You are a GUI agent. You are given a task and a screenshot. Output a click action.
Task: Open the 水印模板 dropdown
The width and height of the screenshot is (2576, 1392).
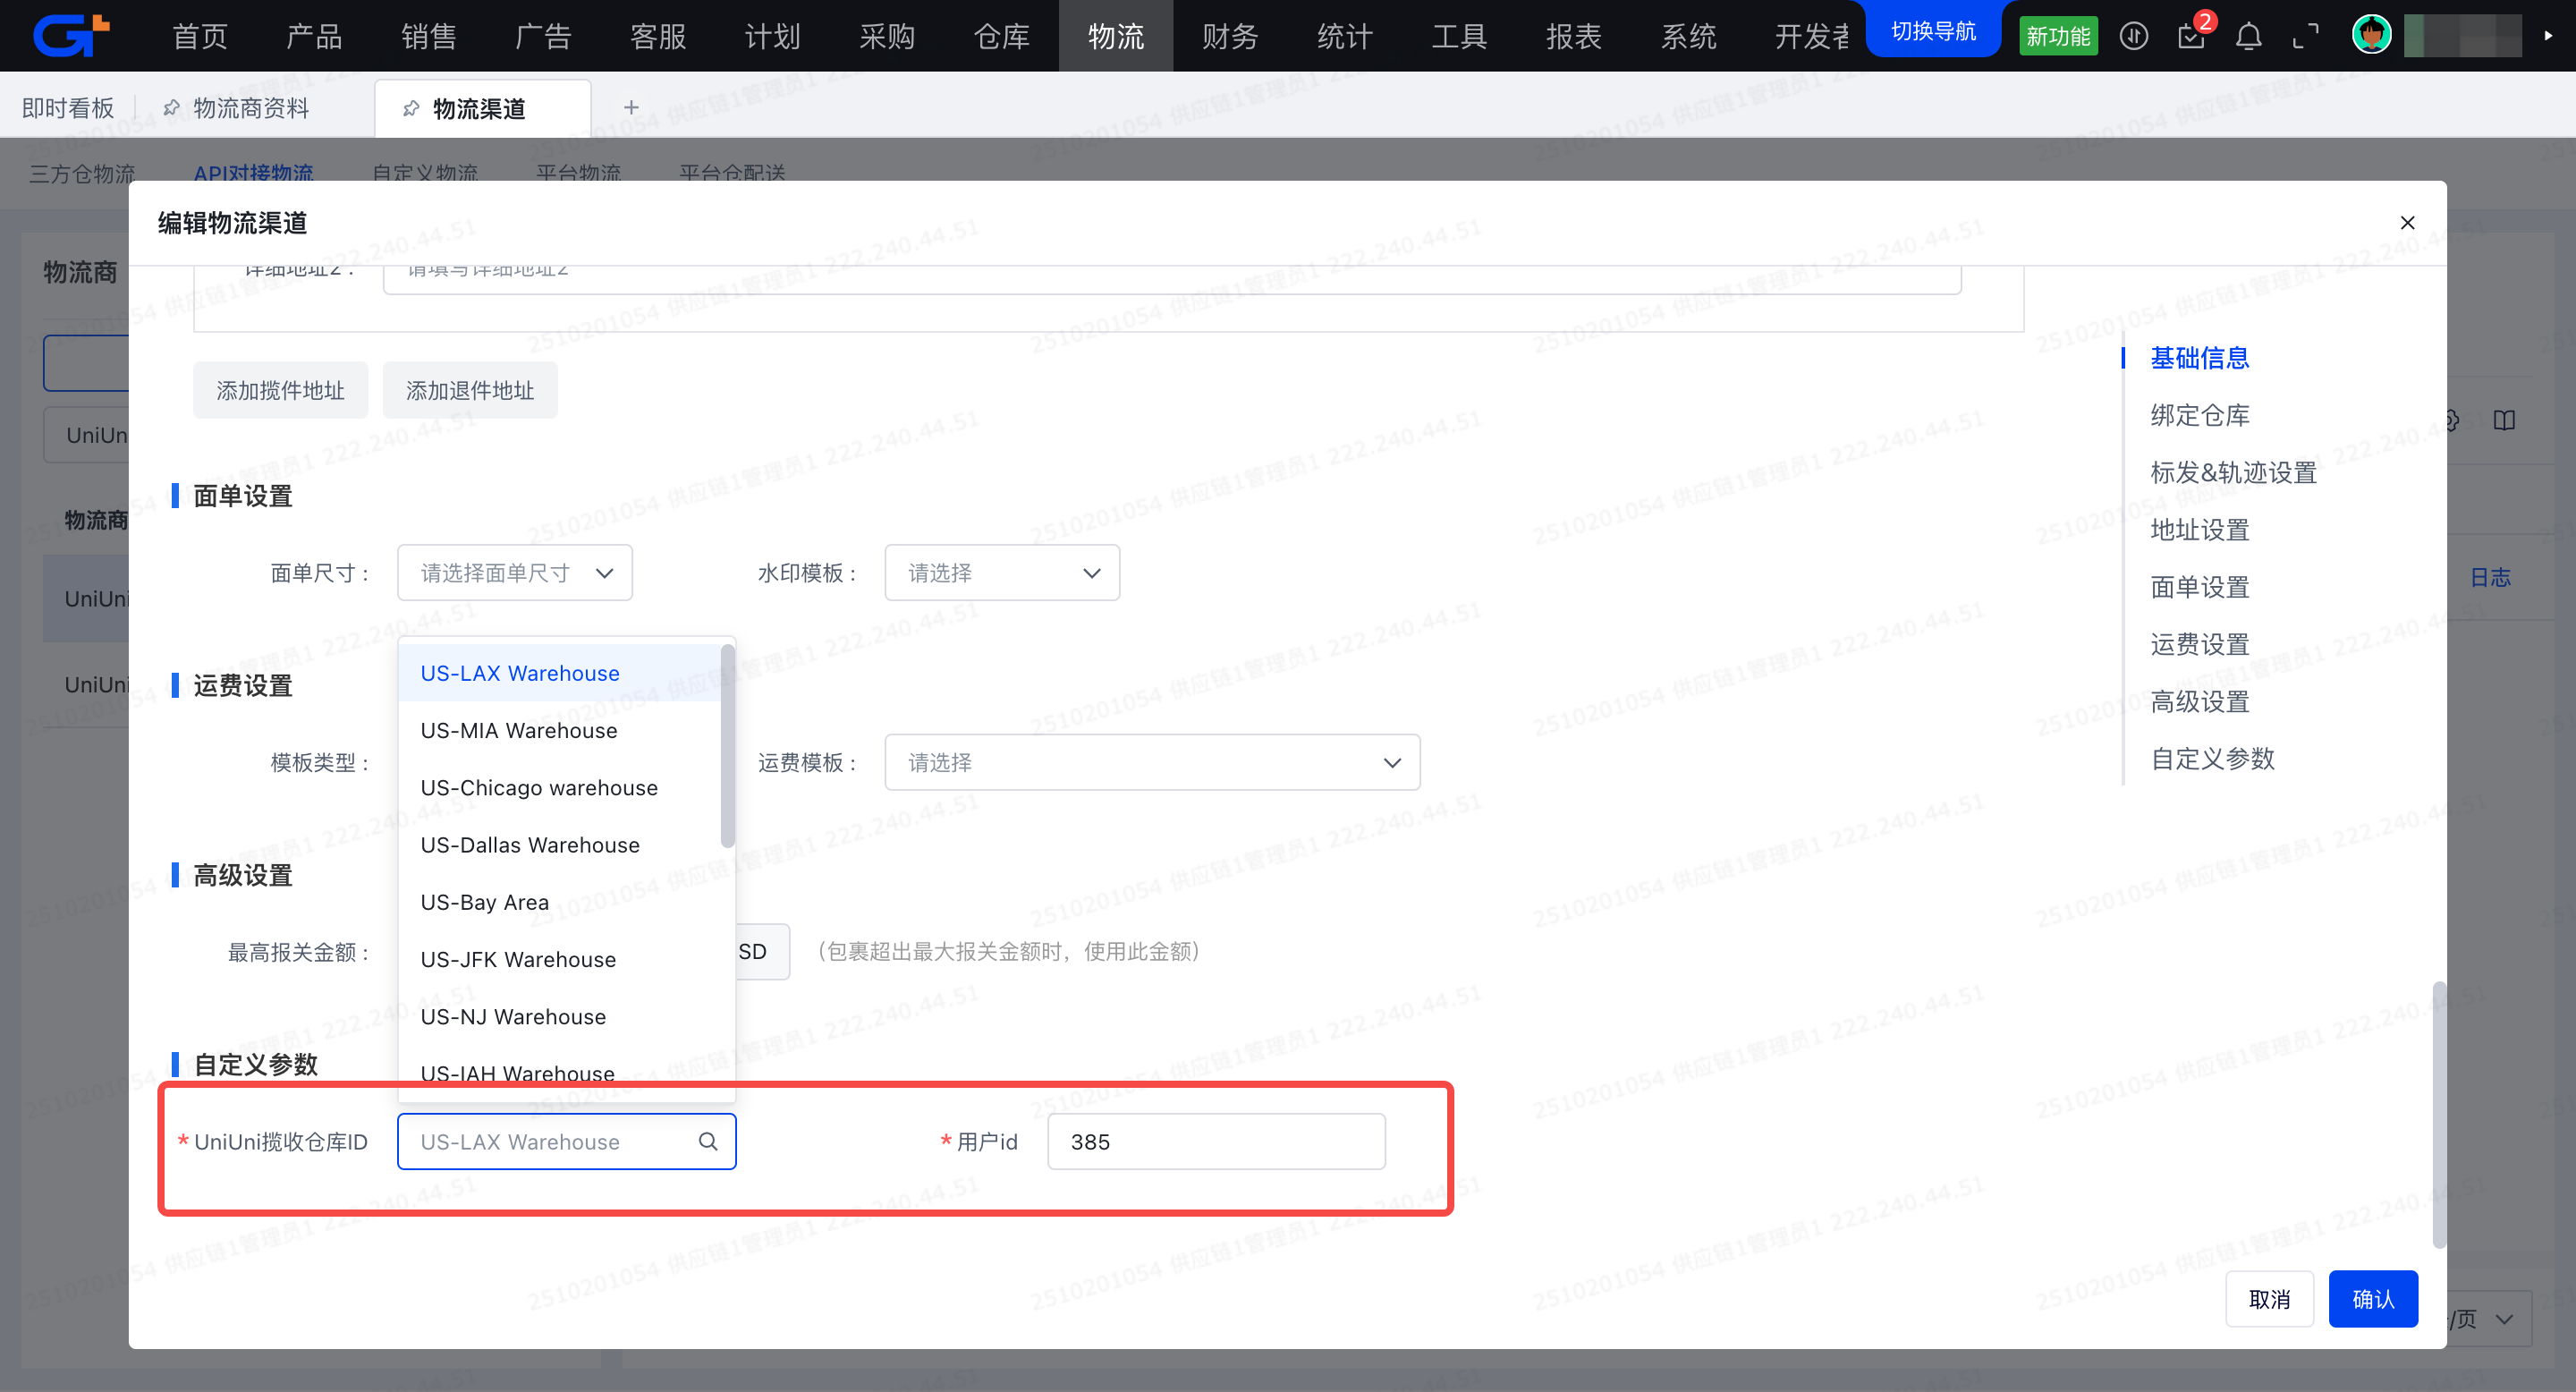click(x=1001, y=573)
